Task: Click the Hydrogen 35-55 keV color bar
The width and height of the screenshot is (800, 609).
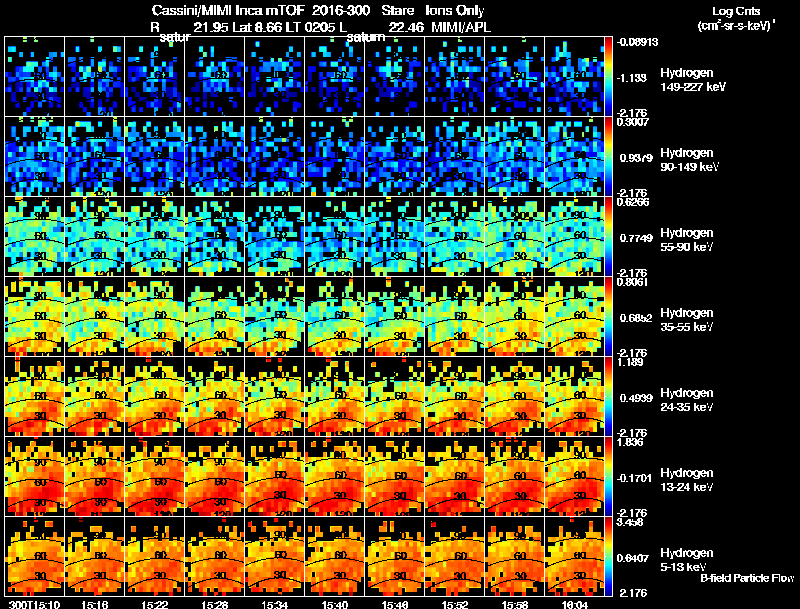Action: (x=609, y=317)
